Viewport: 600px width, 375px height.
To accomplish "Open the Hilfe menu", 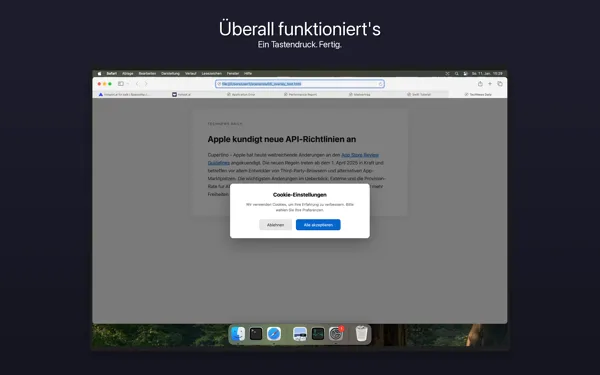I will pyautogui.click(x=248, y=73).
